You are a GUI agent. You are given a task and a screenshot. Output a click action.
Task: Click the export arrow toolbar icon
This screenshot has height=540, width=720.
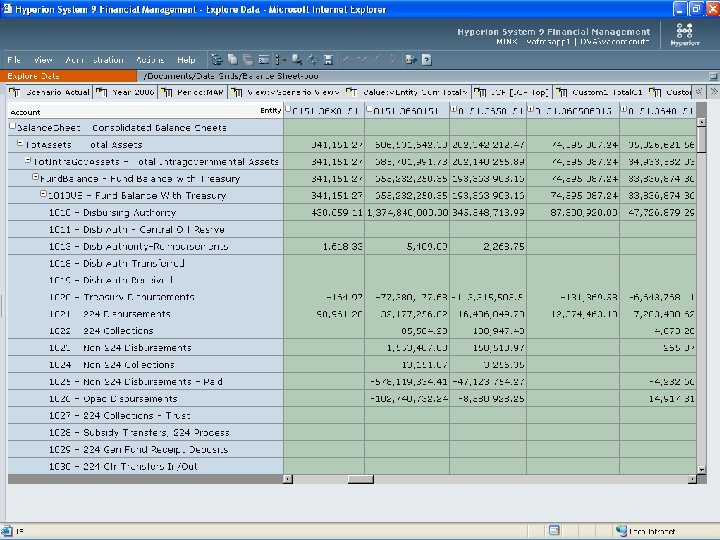point(411,60)
